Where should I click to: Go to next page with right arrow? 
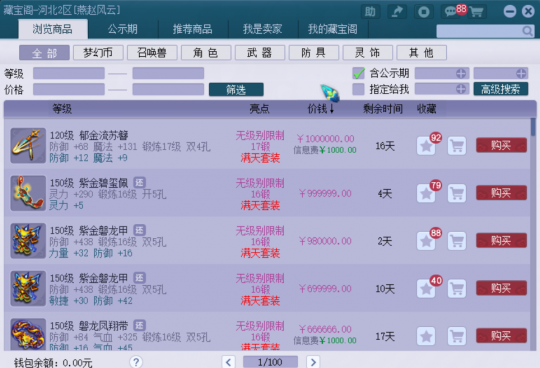tap(313, 362)
